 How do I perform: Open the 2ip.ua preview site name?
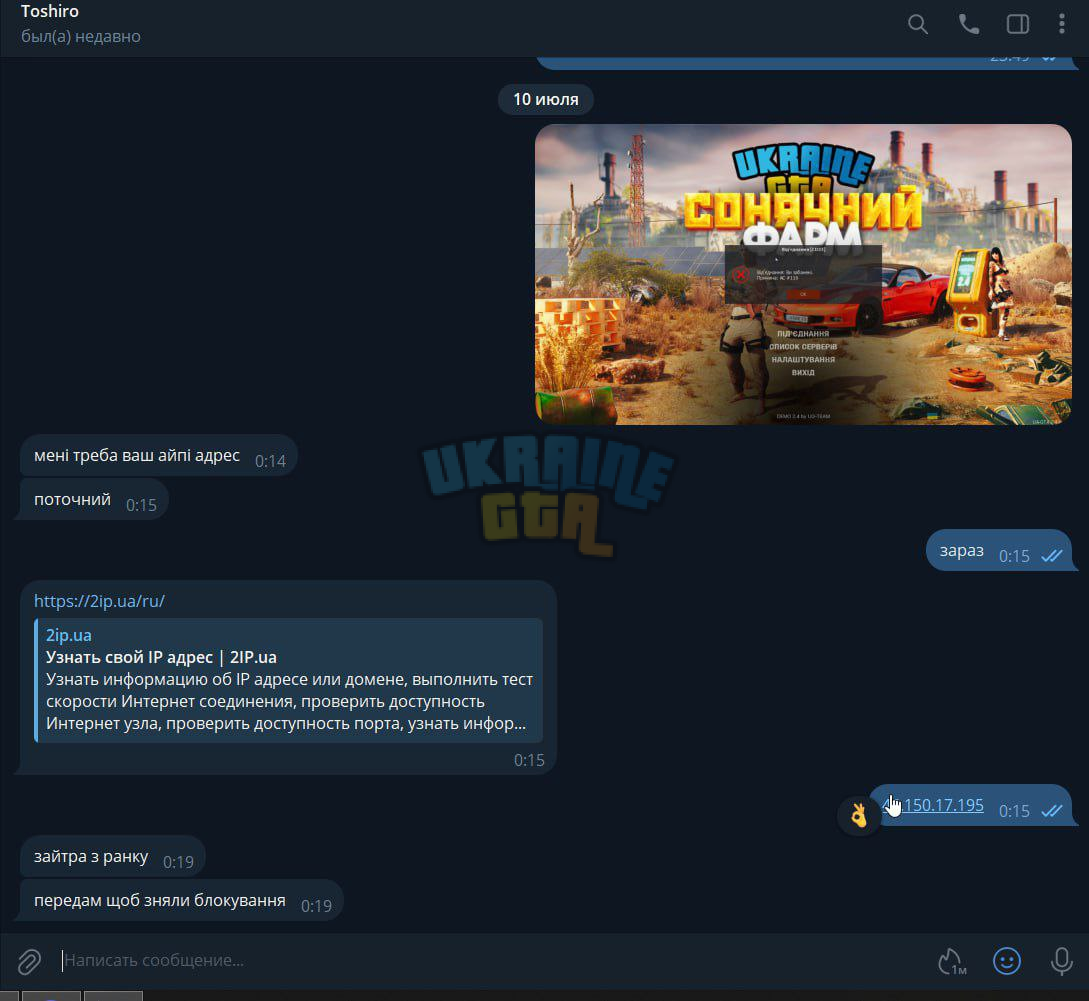(69, 635)
